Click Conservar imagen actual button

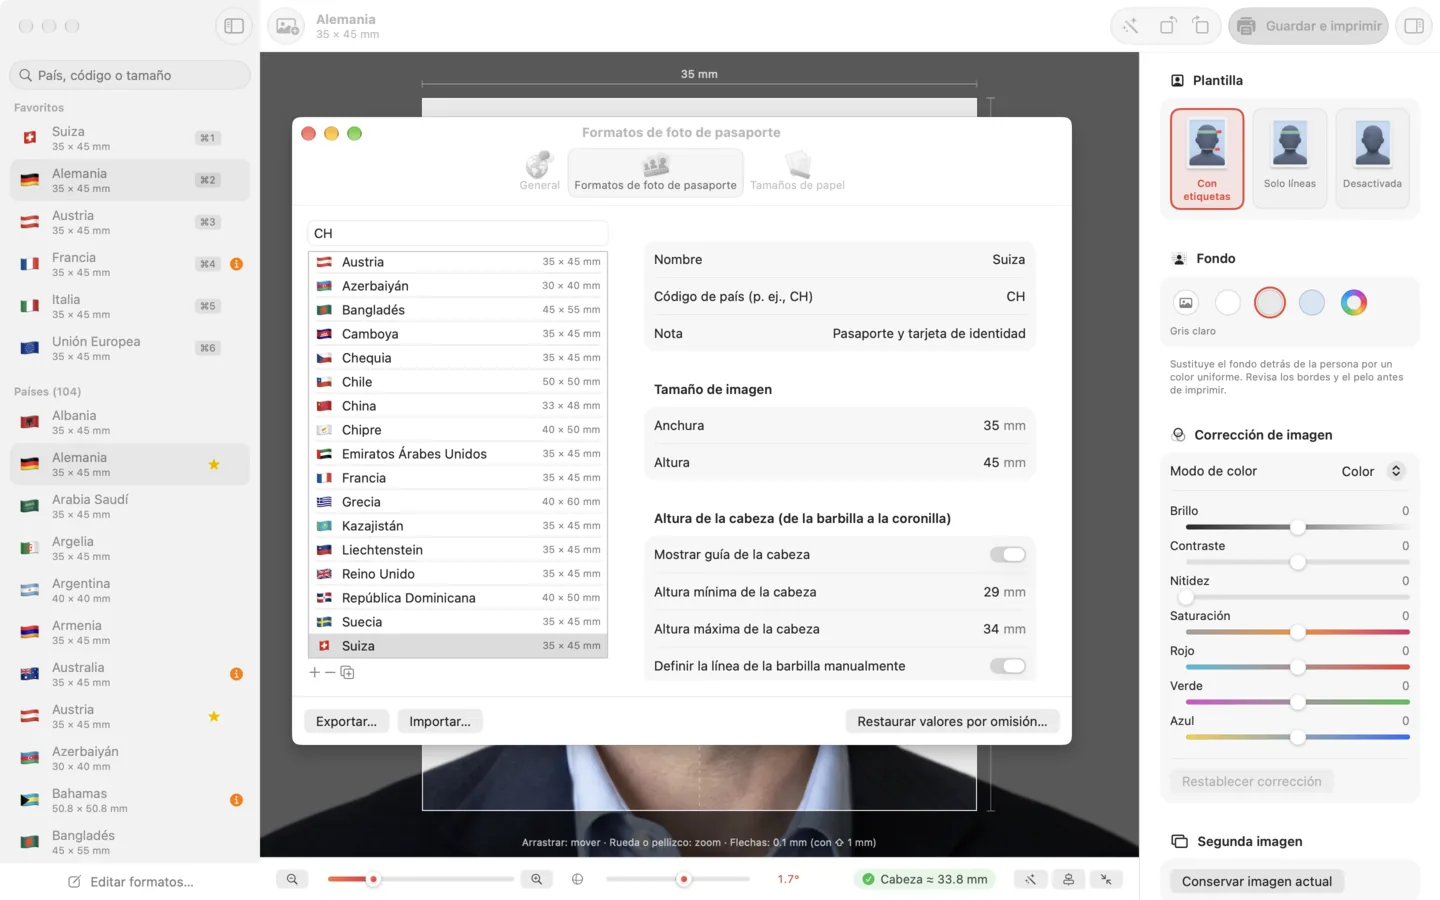tap(1257, 881)
